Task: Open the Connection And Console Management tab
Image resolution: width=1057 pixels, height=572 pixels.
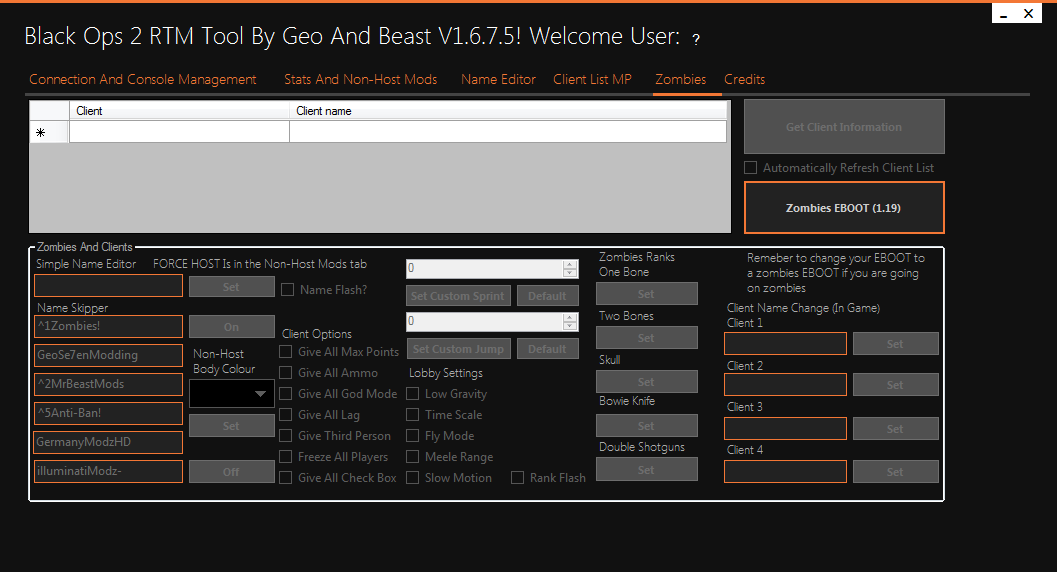Action: pos(142,80)
